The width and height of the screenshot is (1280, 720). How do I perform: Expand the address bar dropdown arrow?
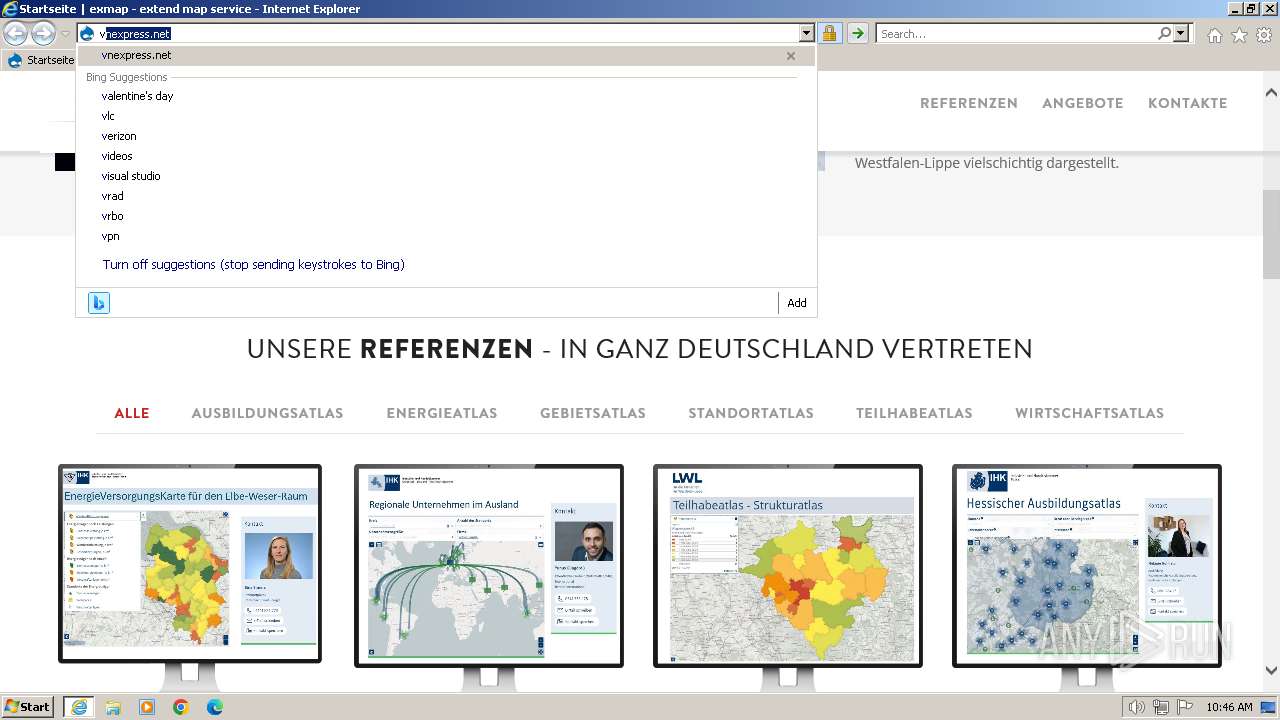coord(806,33)
